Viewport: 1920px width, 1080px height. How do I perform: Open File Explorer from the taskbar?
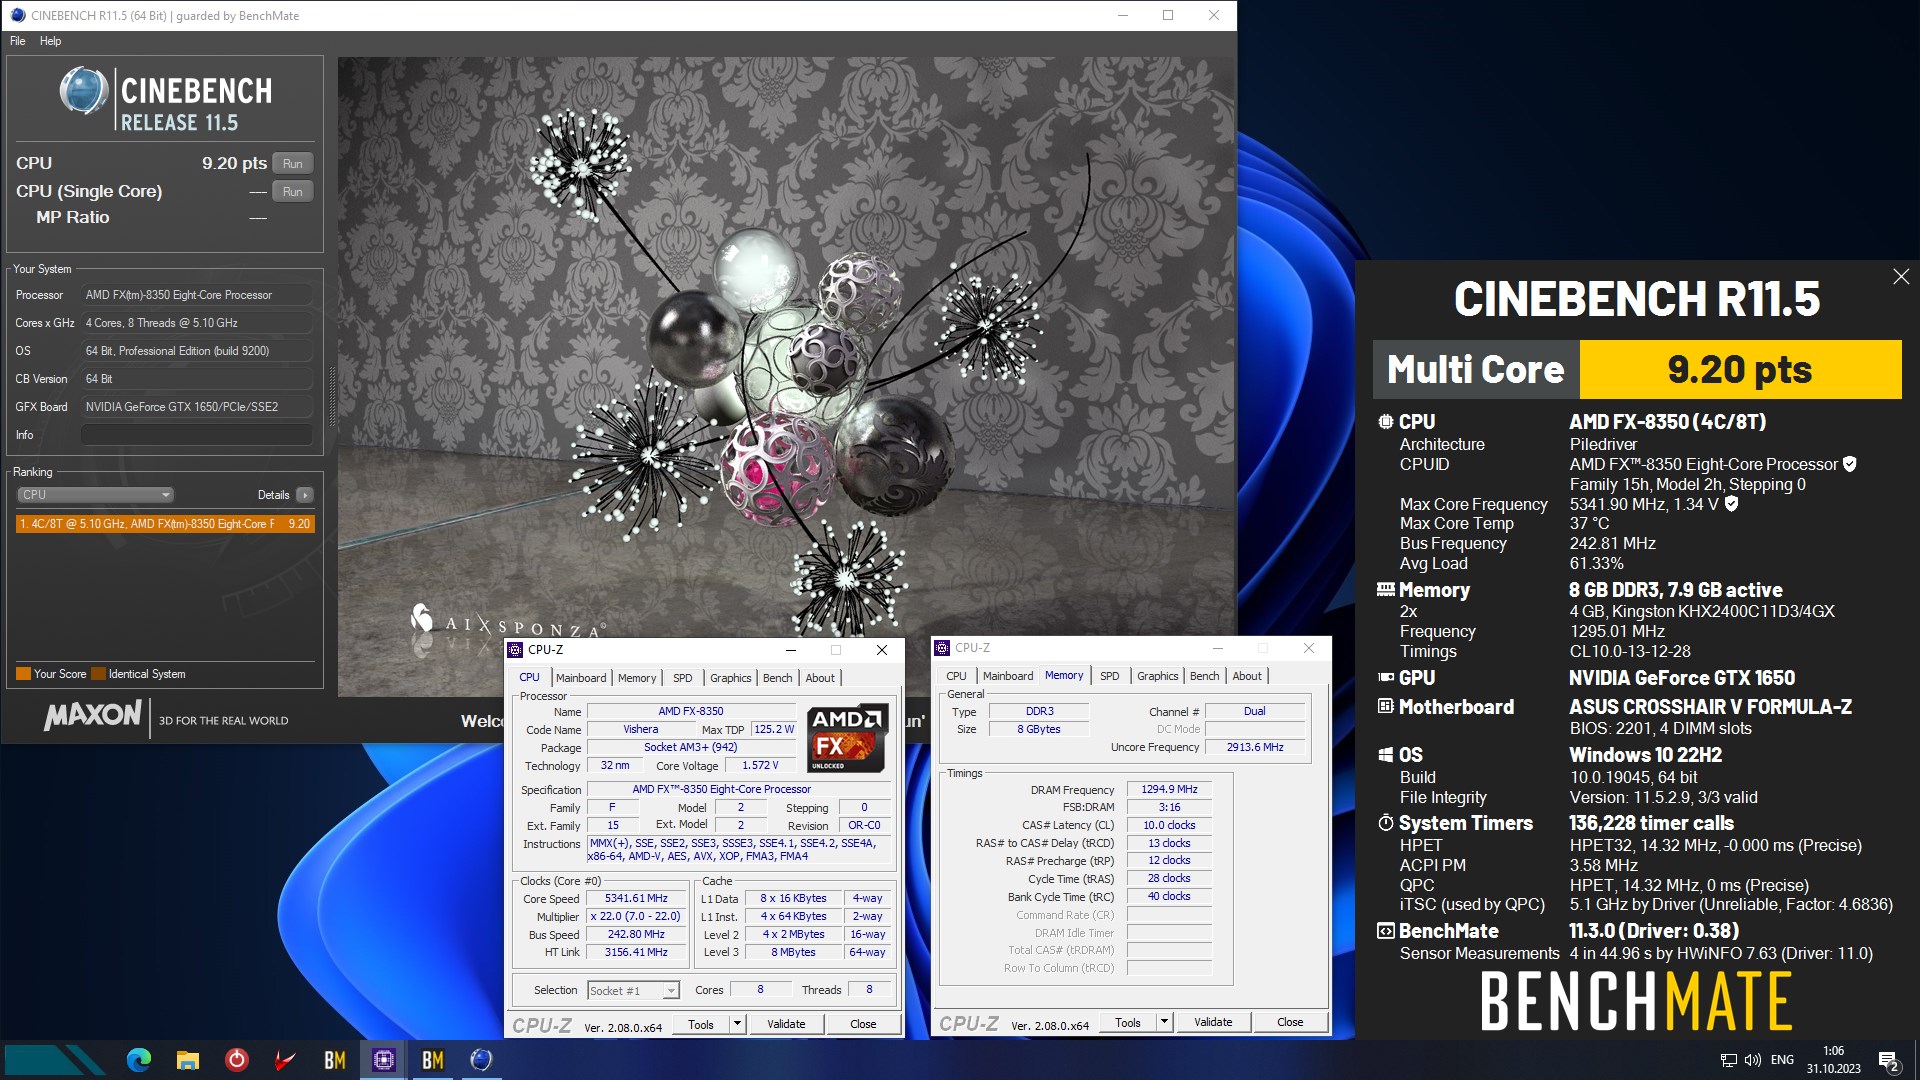(x=187, y=1060)
